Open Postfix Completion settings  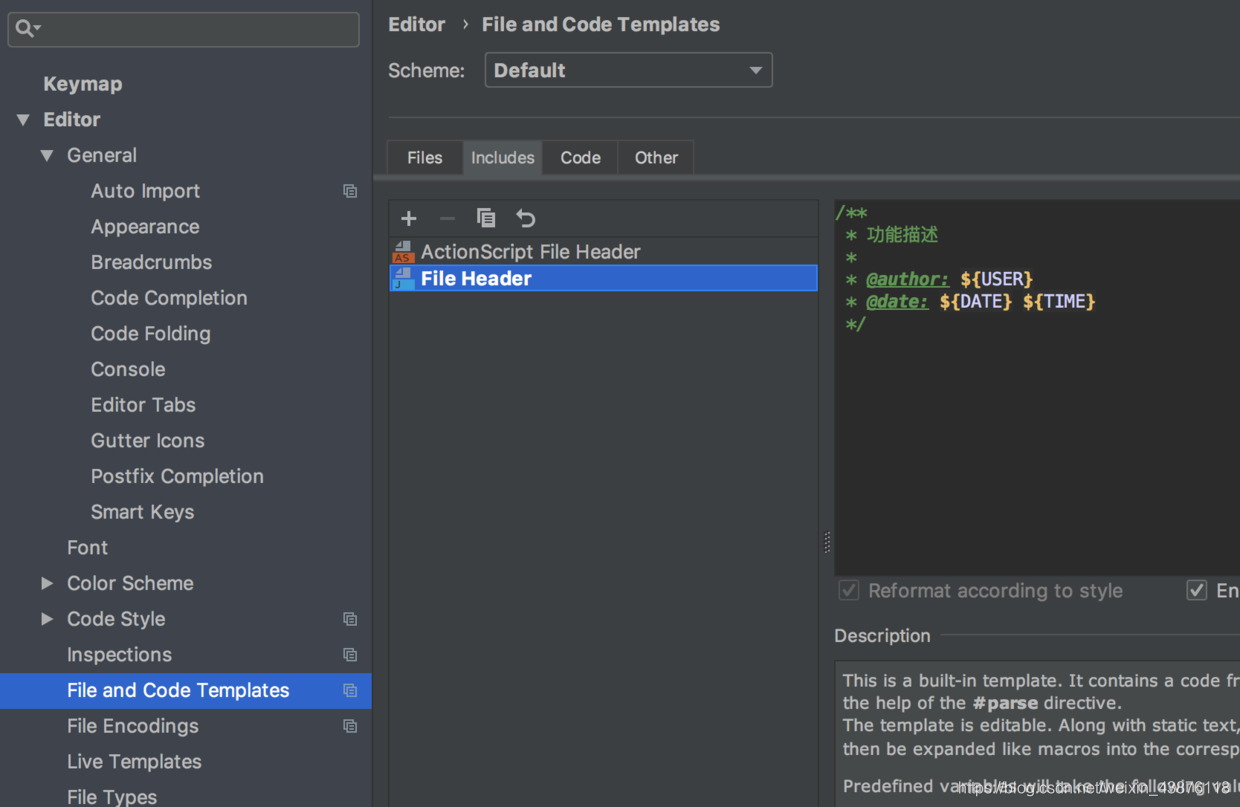coord(177,476)
